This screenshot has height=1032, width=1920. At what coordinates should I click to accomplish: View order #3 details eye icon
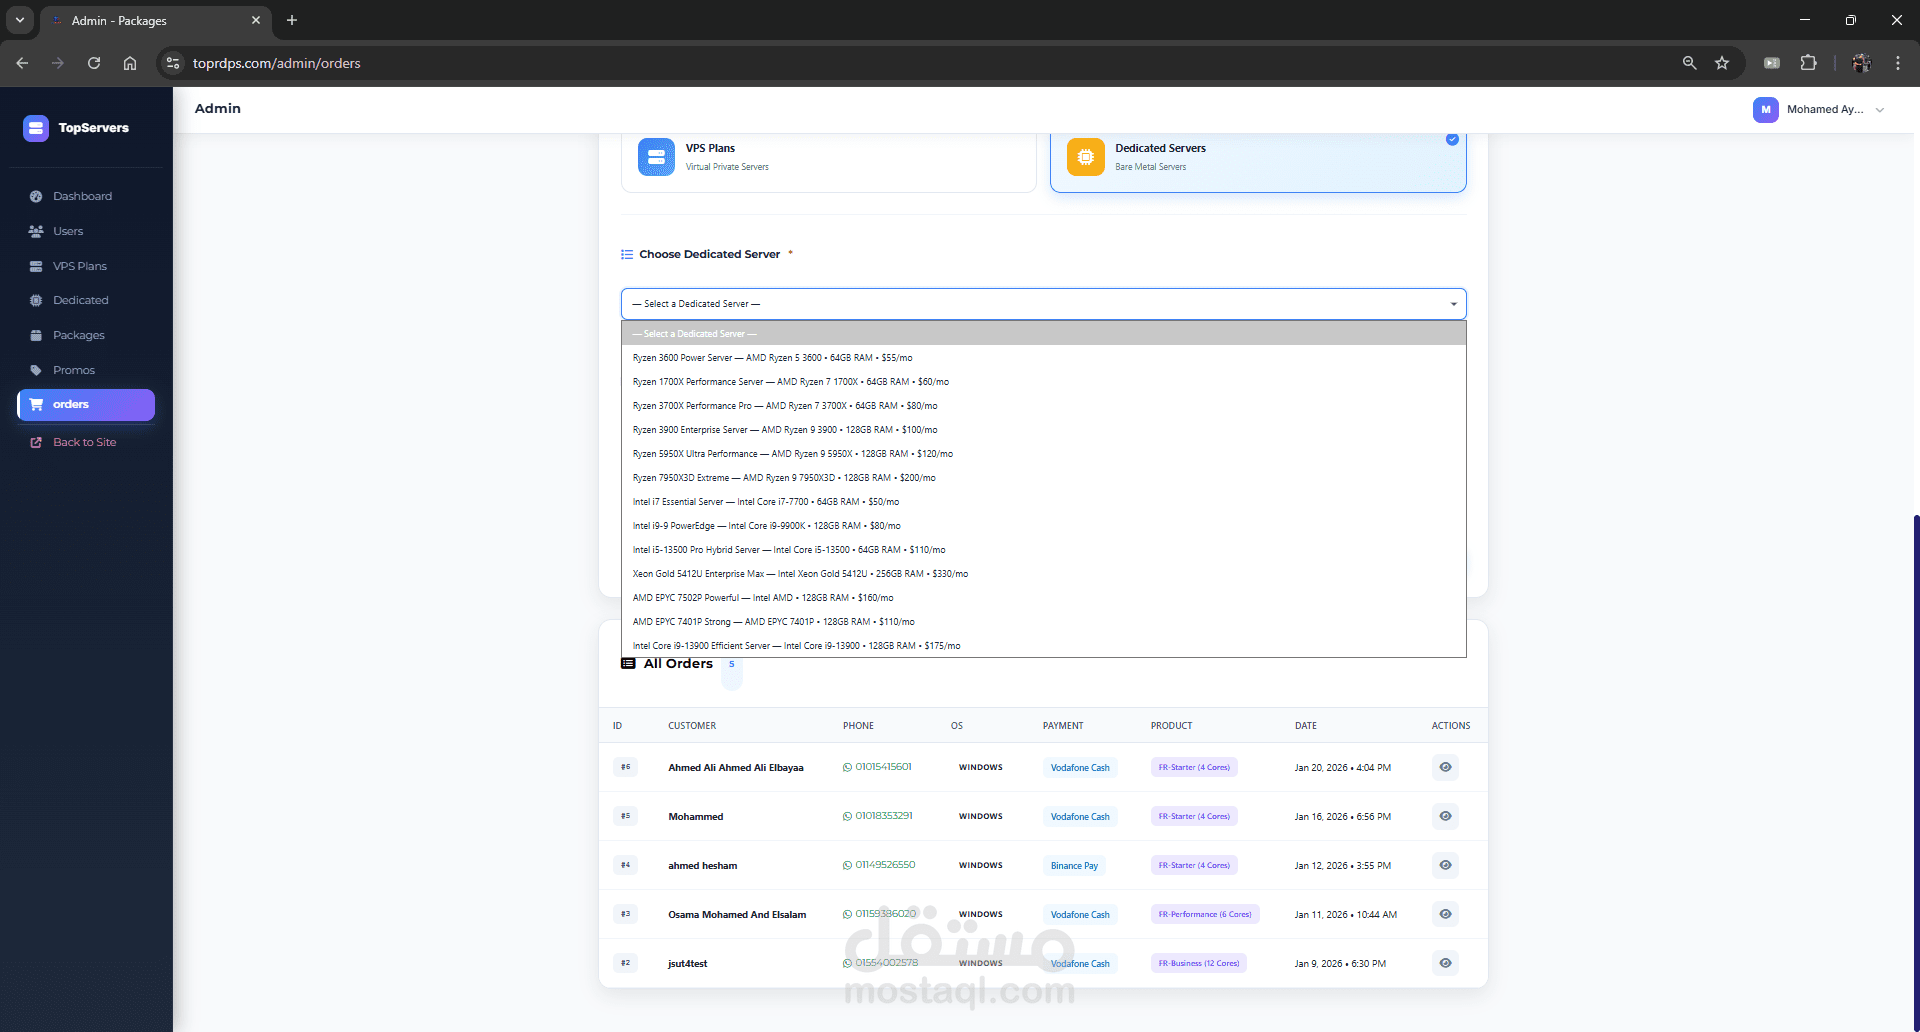click(1445, 914)
